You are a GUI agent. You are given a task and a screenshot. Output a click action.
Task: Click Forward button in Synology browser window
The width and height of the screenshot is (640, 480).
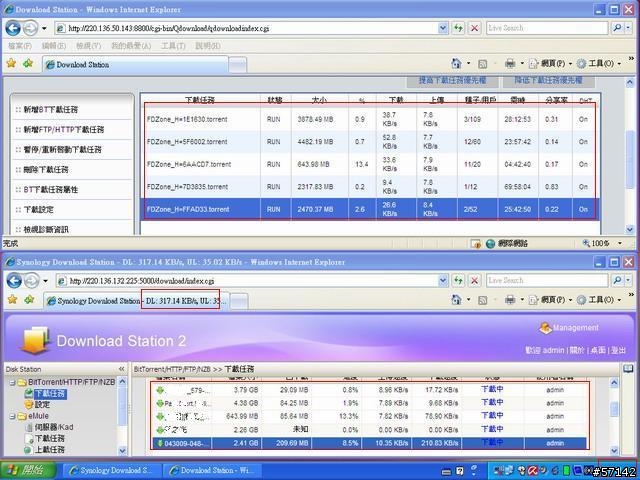click(31, 280)
